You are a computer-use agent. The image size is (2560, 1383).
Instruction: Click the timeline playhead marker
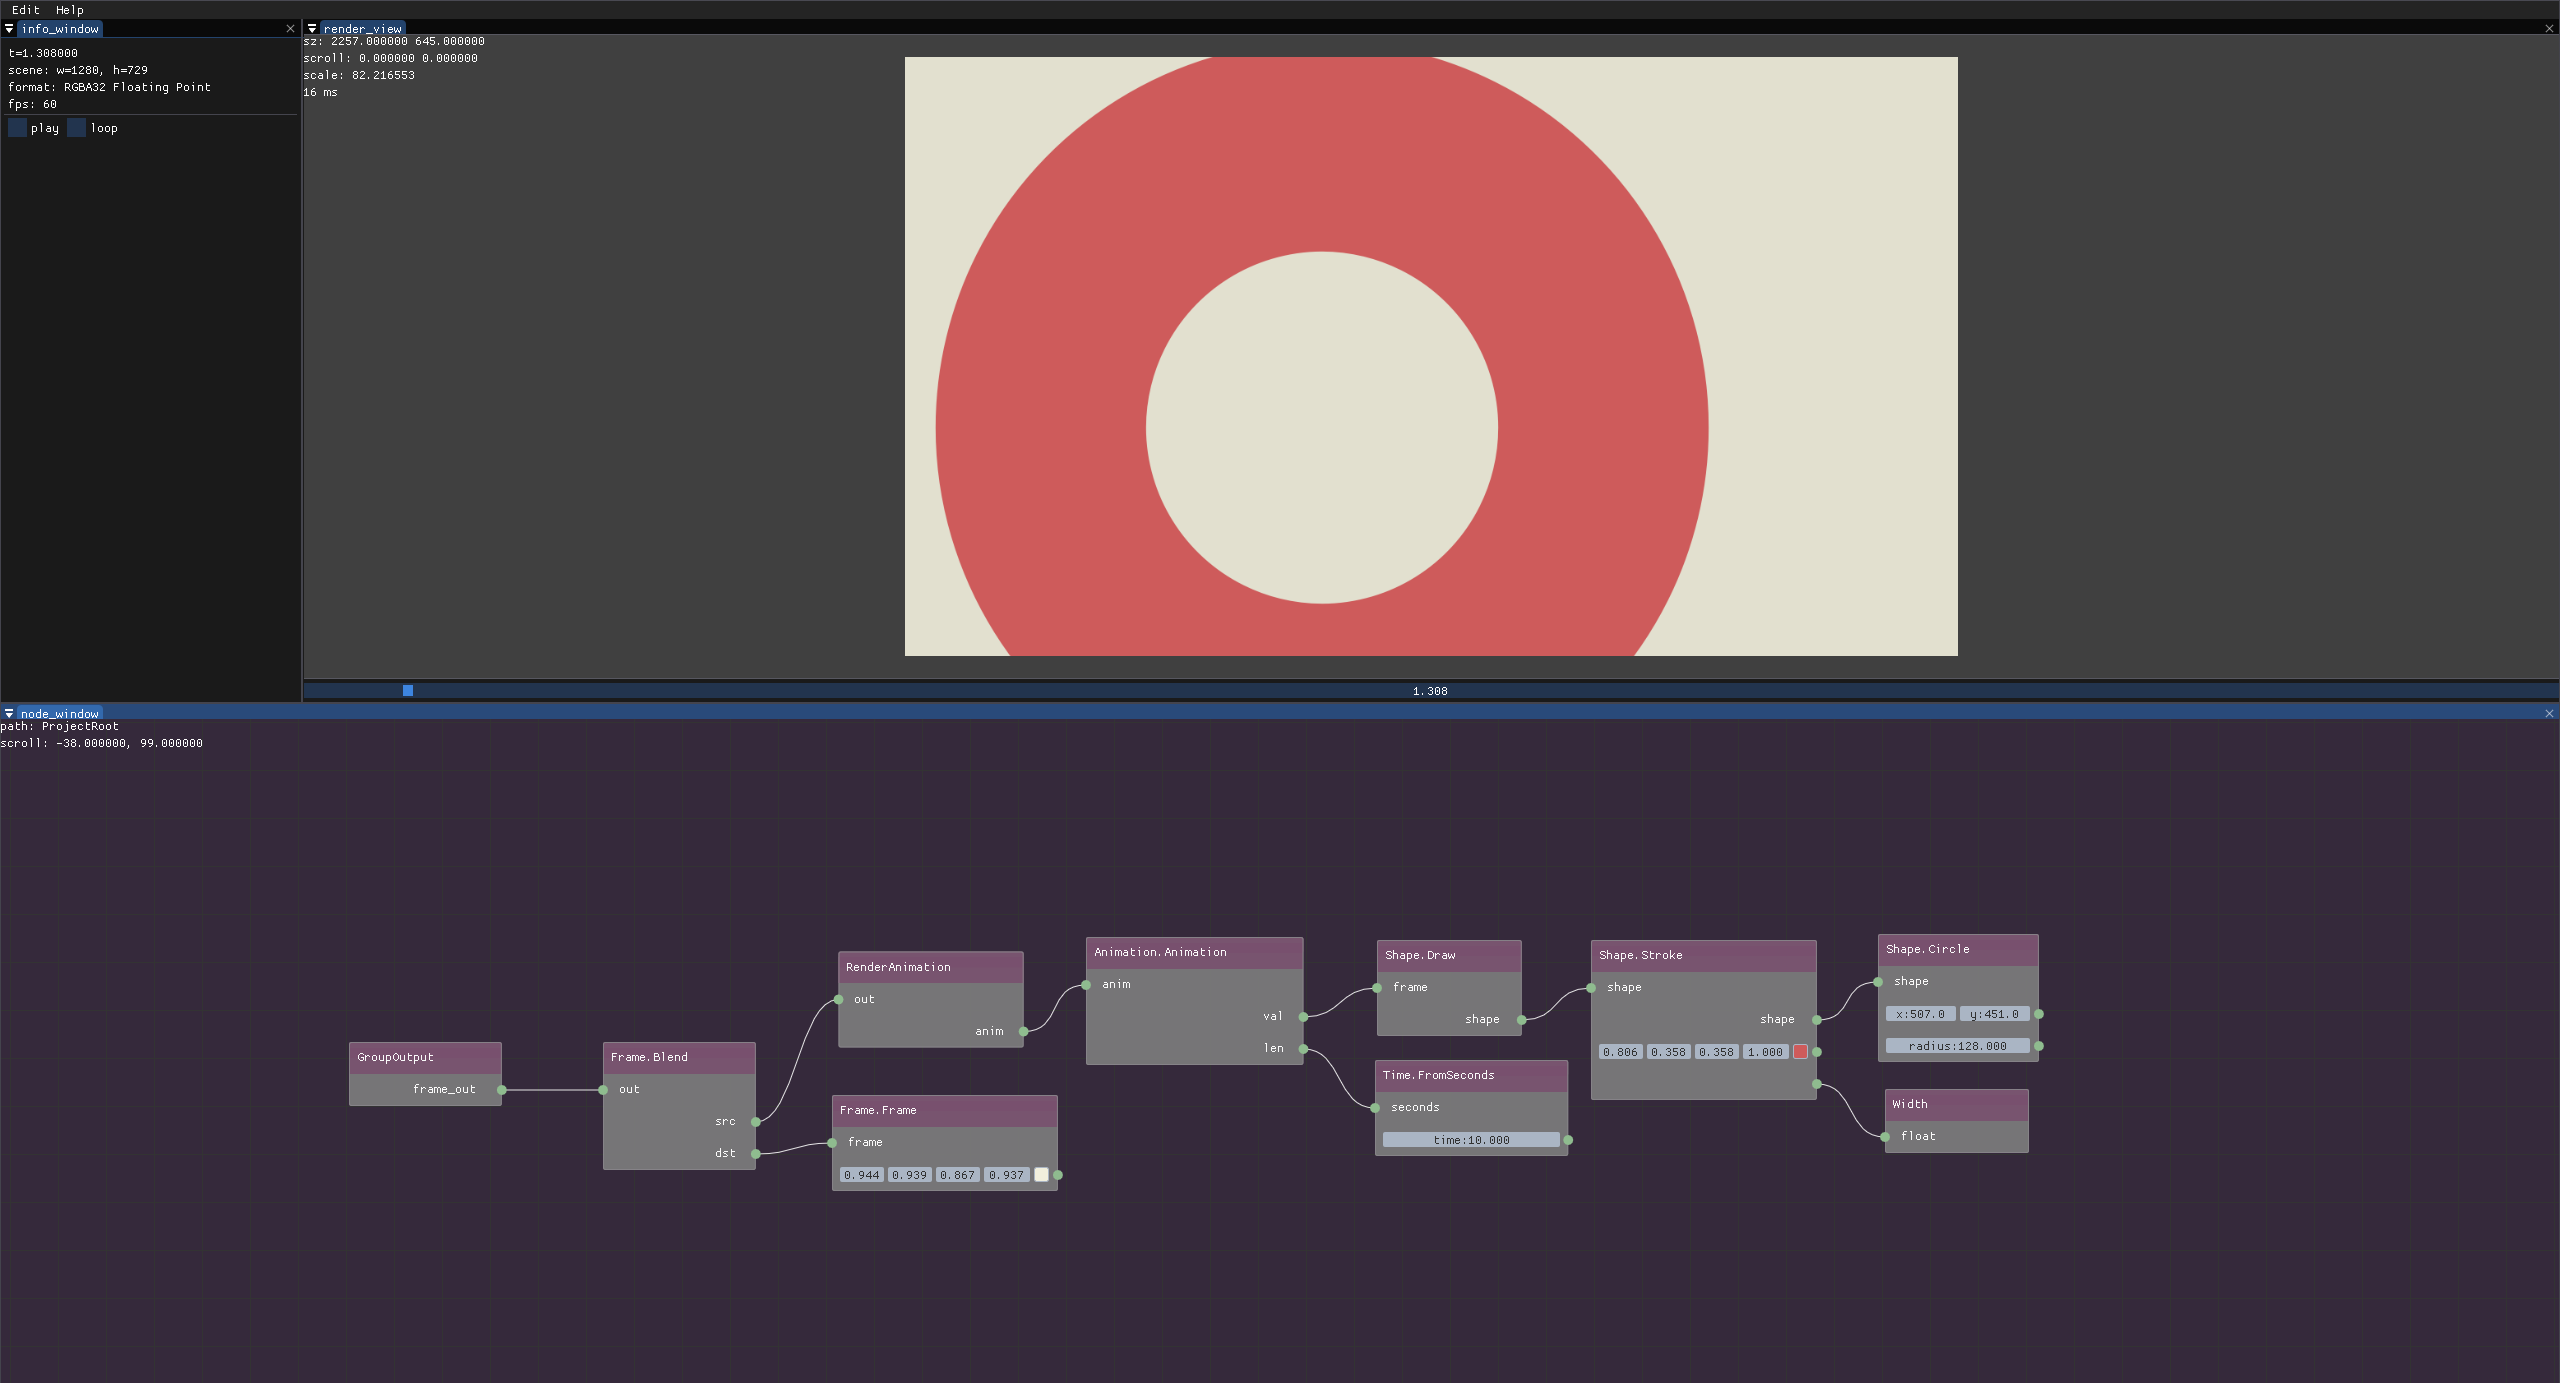click(408, 691)
